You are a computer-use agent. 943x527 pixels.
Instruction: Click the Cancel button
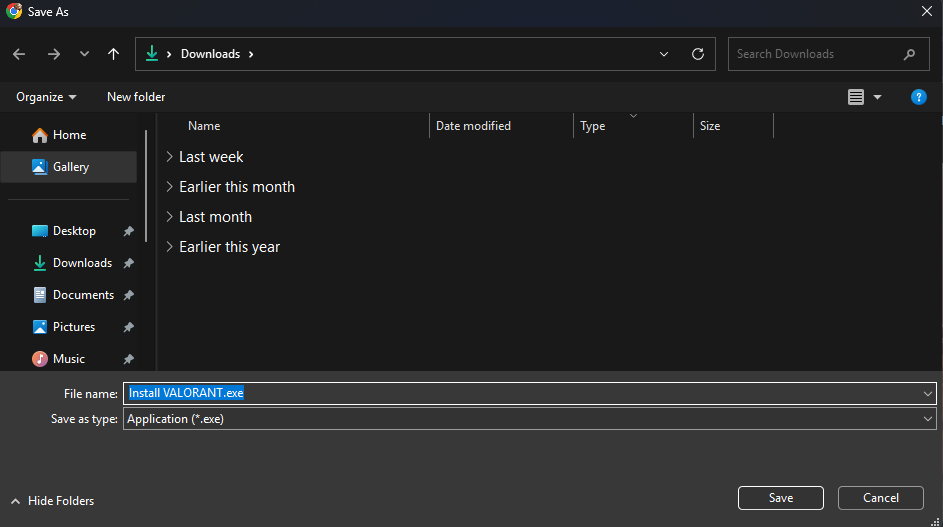pos(880,498)
